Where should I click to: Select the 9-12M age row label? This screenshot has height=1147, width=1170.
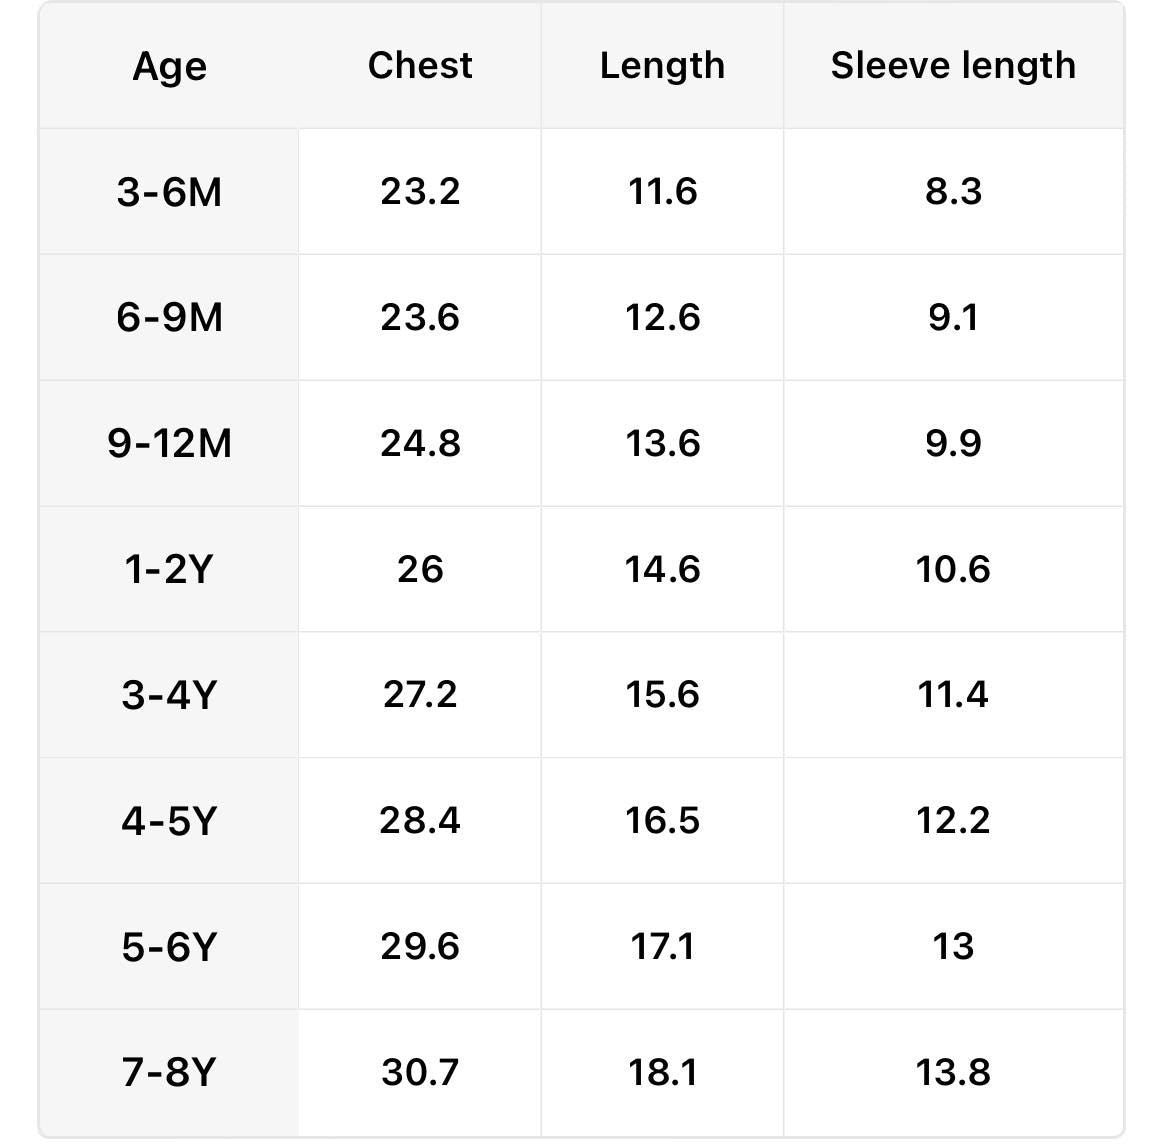(169, 443)
